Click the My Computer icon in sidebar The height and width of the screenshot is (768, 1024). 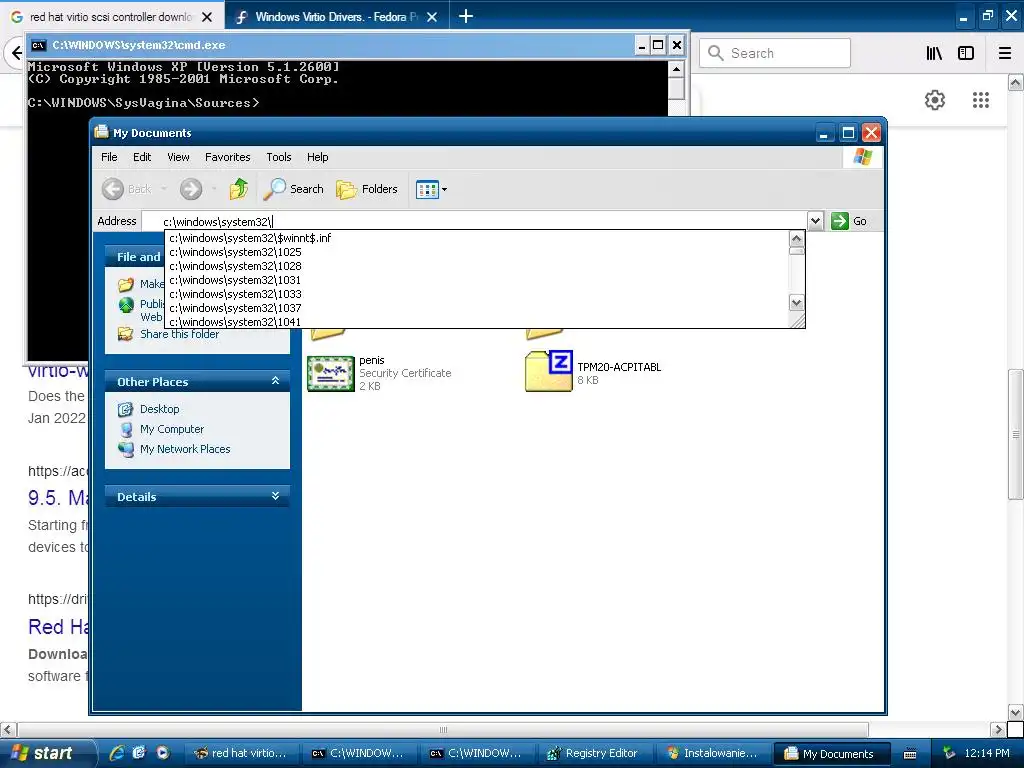point(125,430)
